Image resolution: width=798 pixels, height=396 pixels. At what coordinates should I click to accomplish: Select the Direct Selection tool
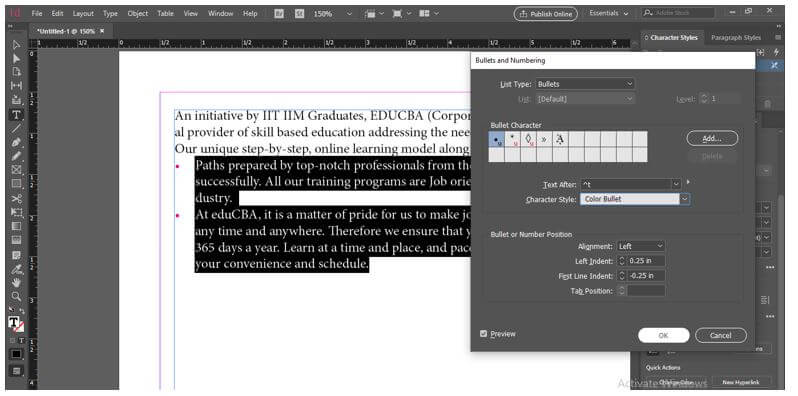pos(16,58)
